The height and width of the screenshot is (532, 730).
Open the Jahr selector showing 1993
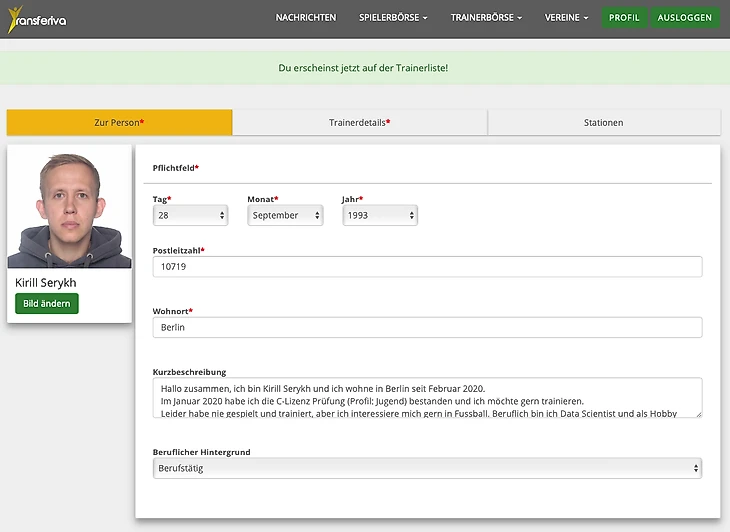380,215
